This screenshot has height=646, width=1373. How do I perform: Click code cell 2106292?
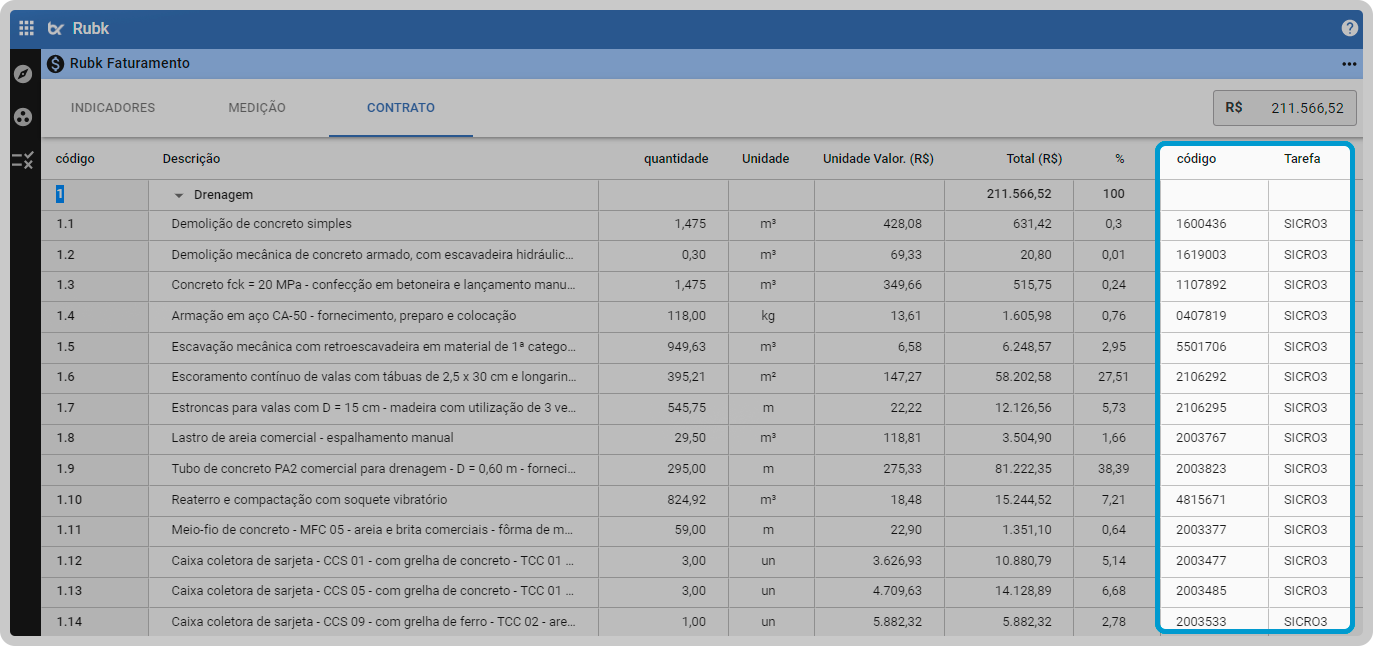(1214, 378)
